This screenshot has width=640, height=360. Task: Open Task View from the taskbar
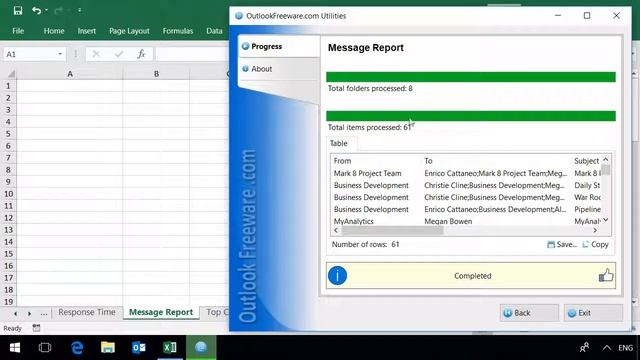(x=45, y=347)
